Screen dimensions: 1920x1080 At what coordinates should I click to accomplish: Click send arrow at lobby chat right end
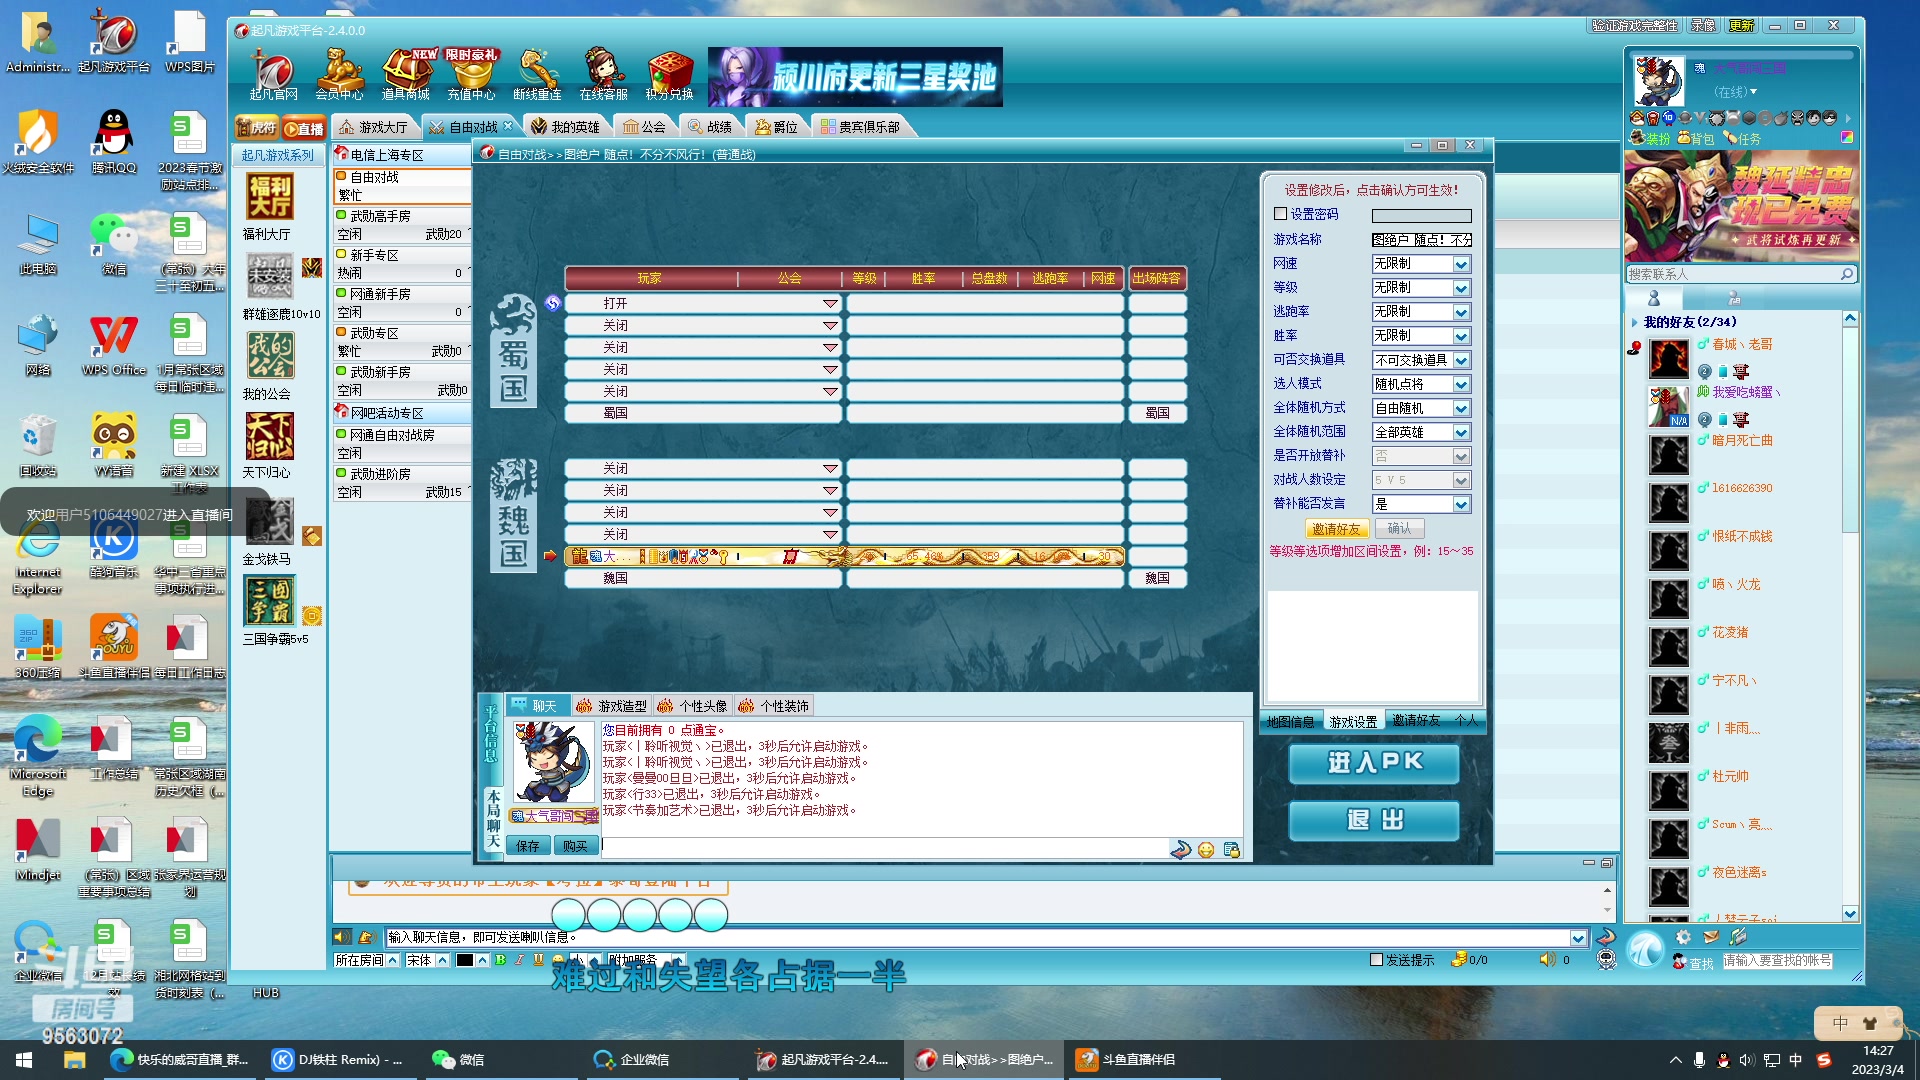1605,937
